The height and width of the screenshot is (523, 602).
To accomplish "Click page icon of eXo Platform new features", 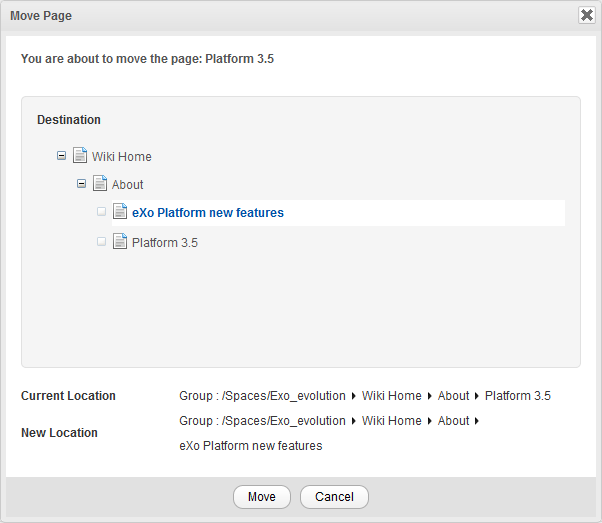I will point(120,212).
